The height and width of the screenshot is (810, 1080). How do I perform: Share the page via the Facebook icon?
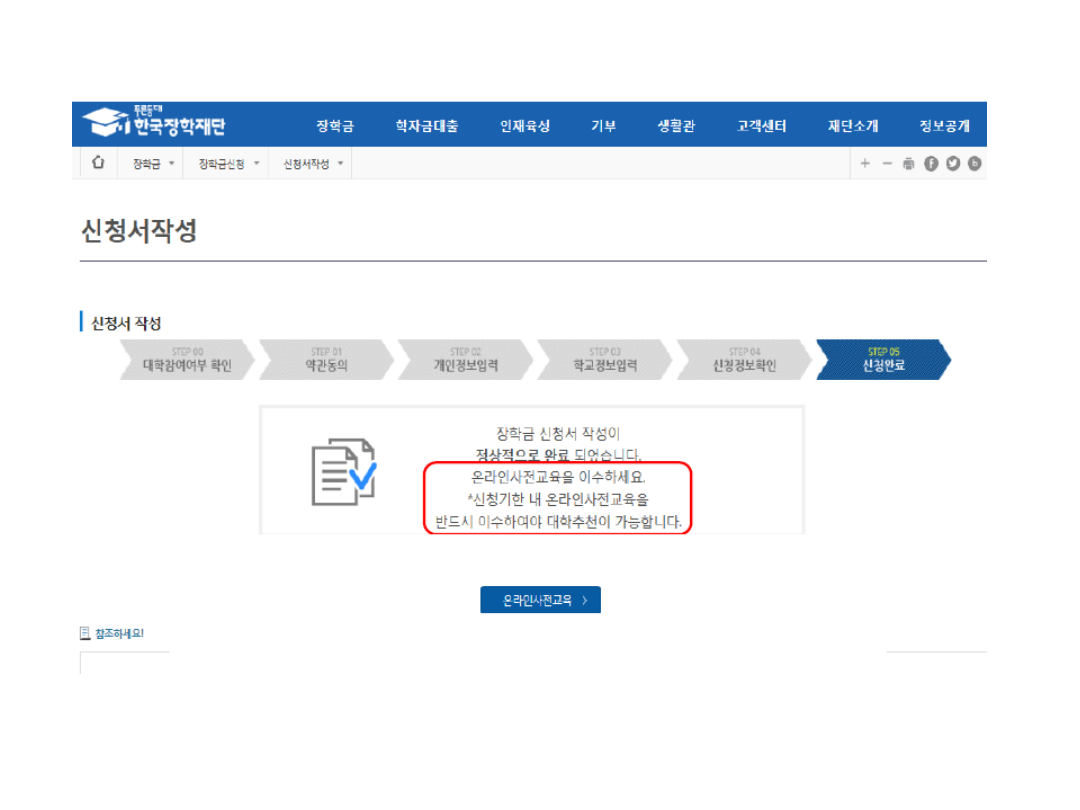931,164
